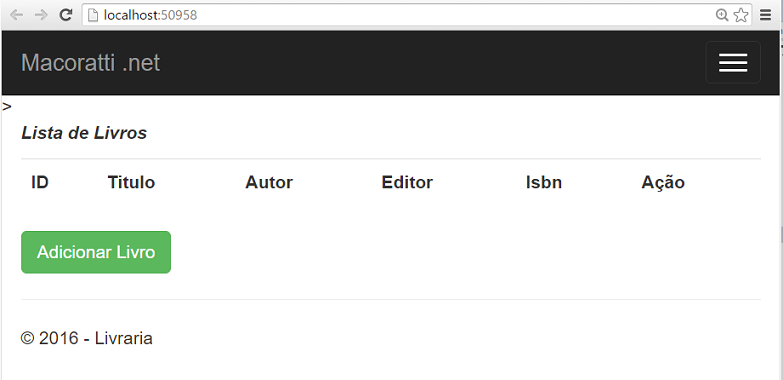The width and height of the screenshot is (783, 380).
Task: Open the Chrome hamburger menu
Action: coord(765,15)
